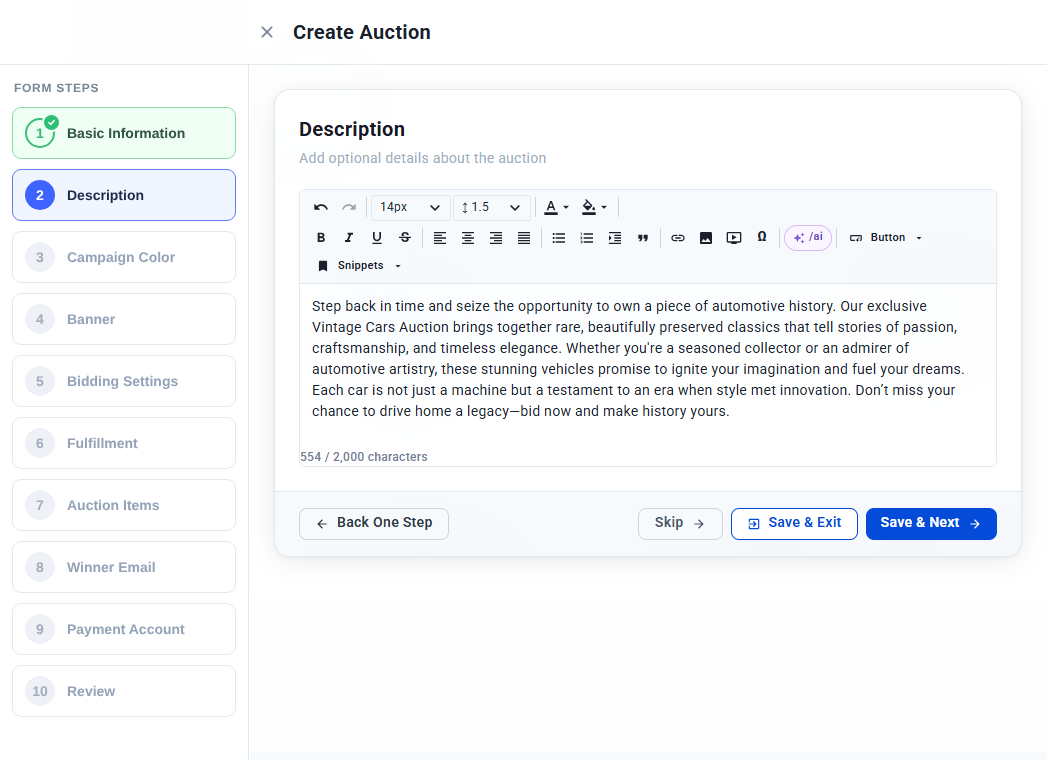Insert a numbered list
The width and height of the screenshot is (1047, 760).
(586, 238)
